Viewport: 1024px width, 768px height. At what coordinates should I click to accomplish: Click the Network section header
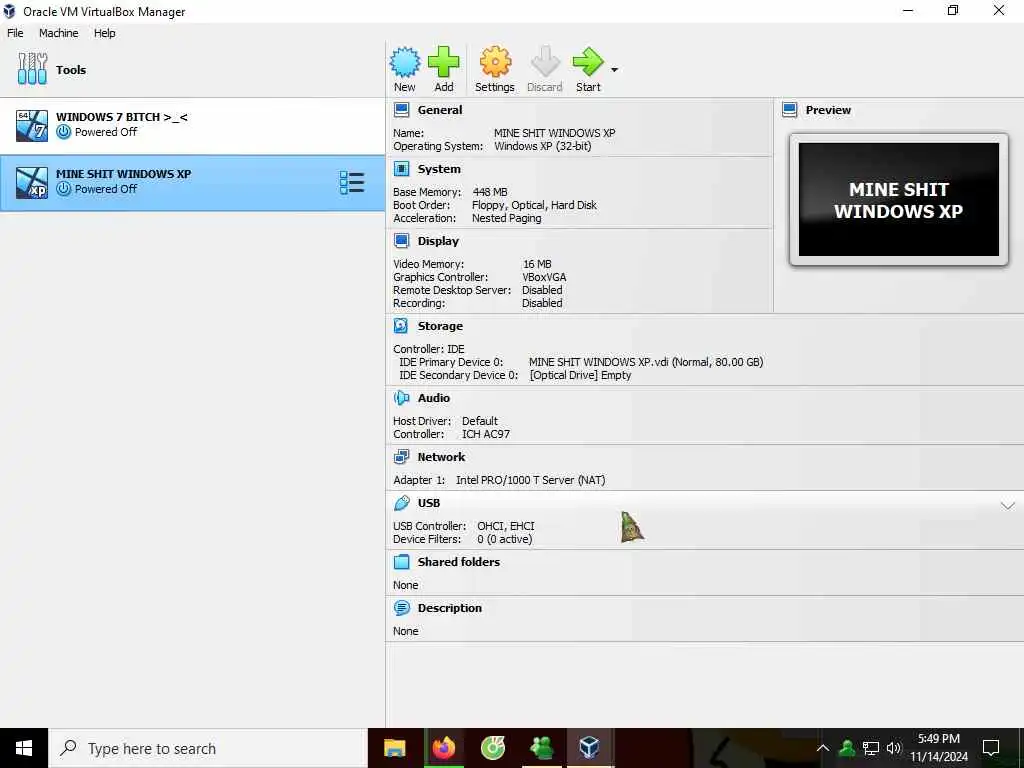pyautogui.click(x=441, y=456)
